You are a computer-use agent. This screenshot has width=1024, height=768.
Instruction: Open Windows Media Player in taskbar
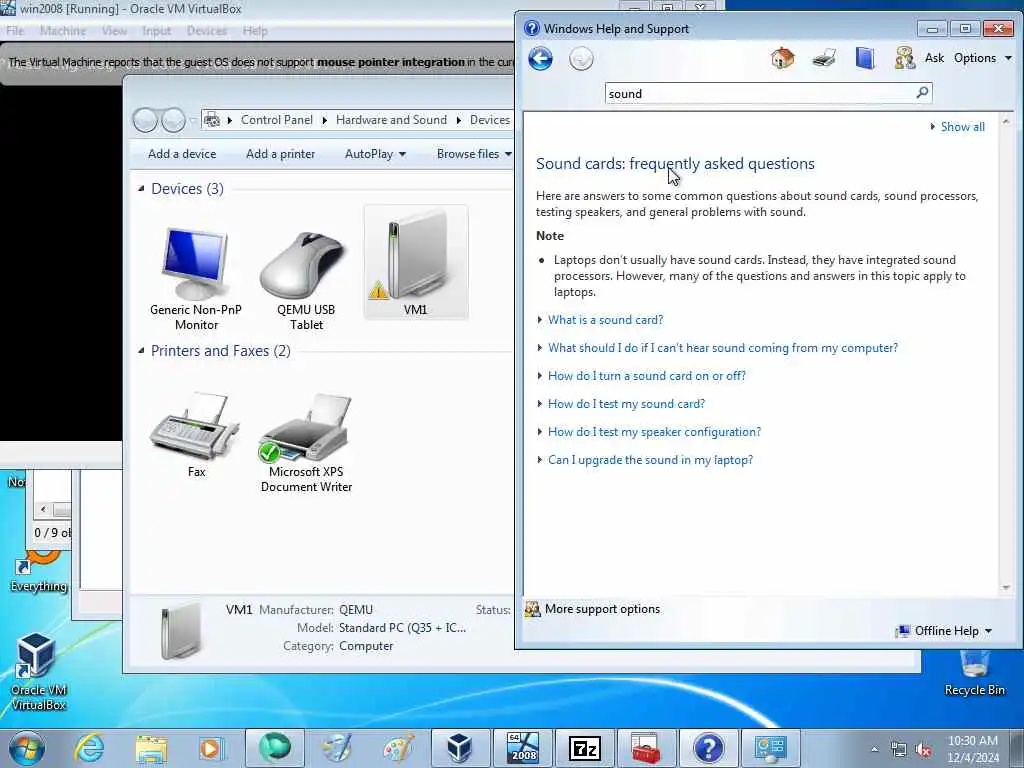pyautogui.click(x=211, y=748)
